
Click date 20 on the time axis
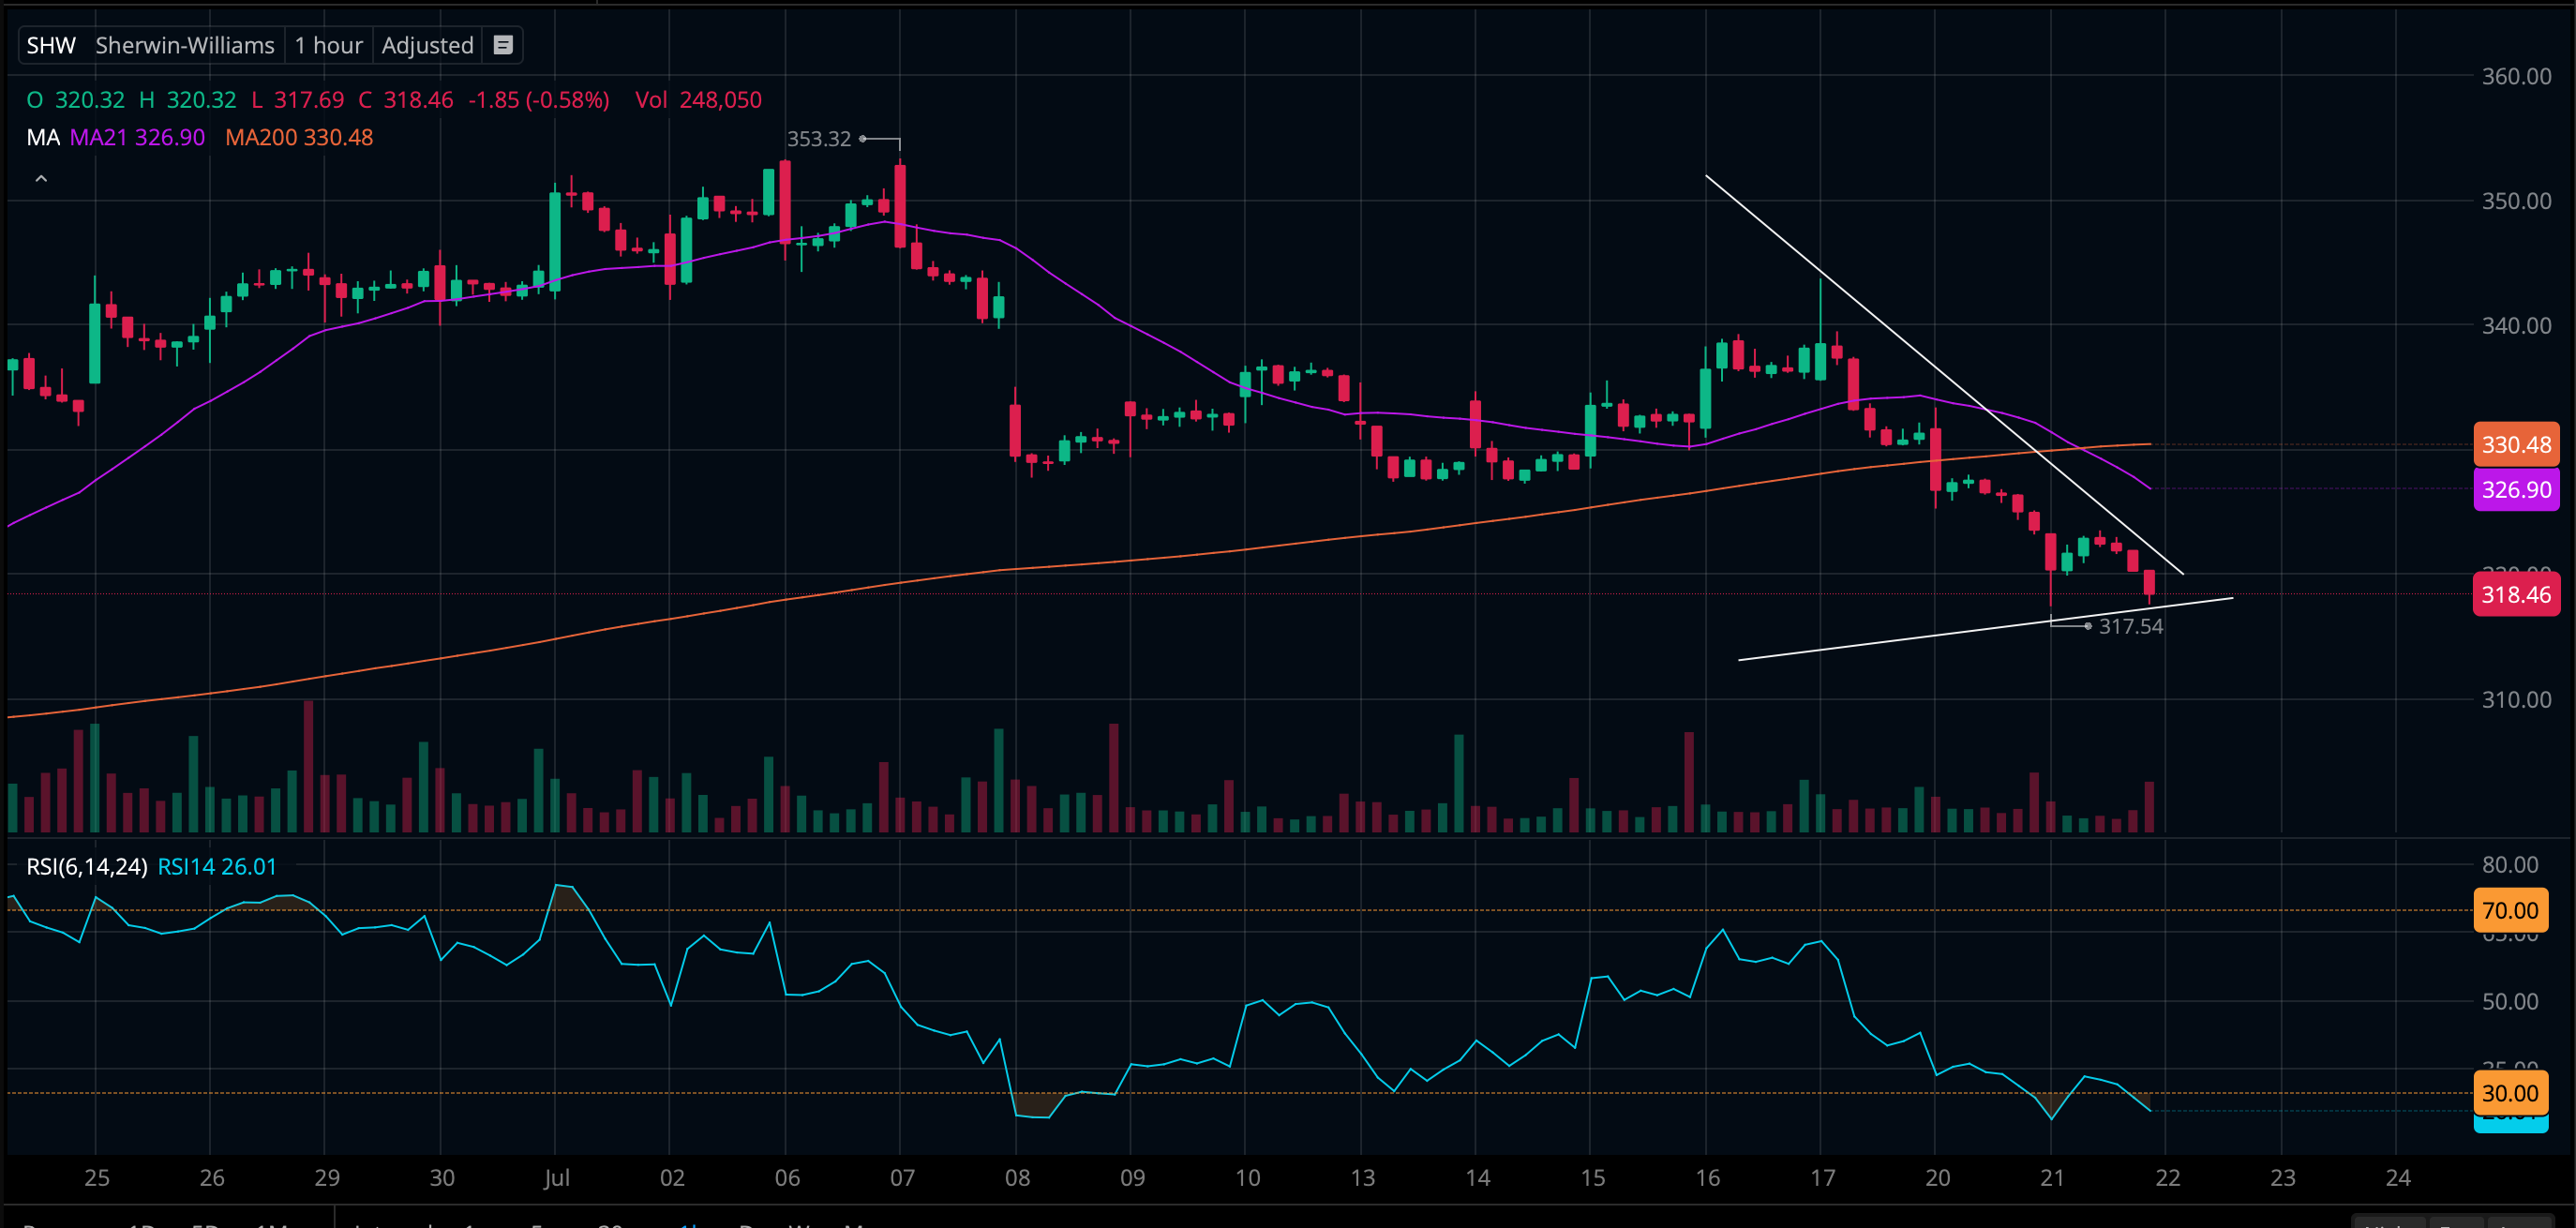[x=1937, y=1177]
